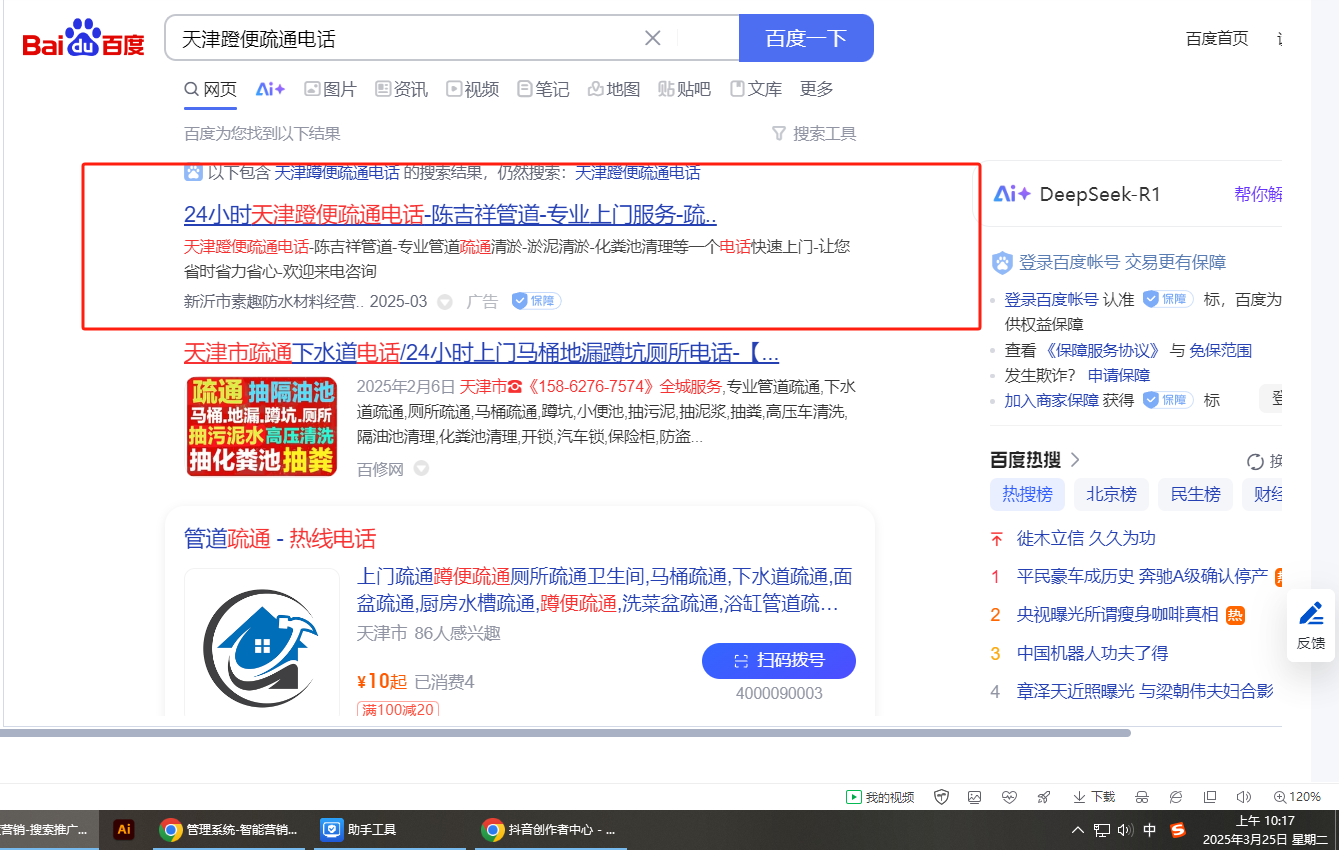The height and width of the screenshot is (850, 1339).
Task: Click the 广告 label in the ad result
Action: point(482,301)
